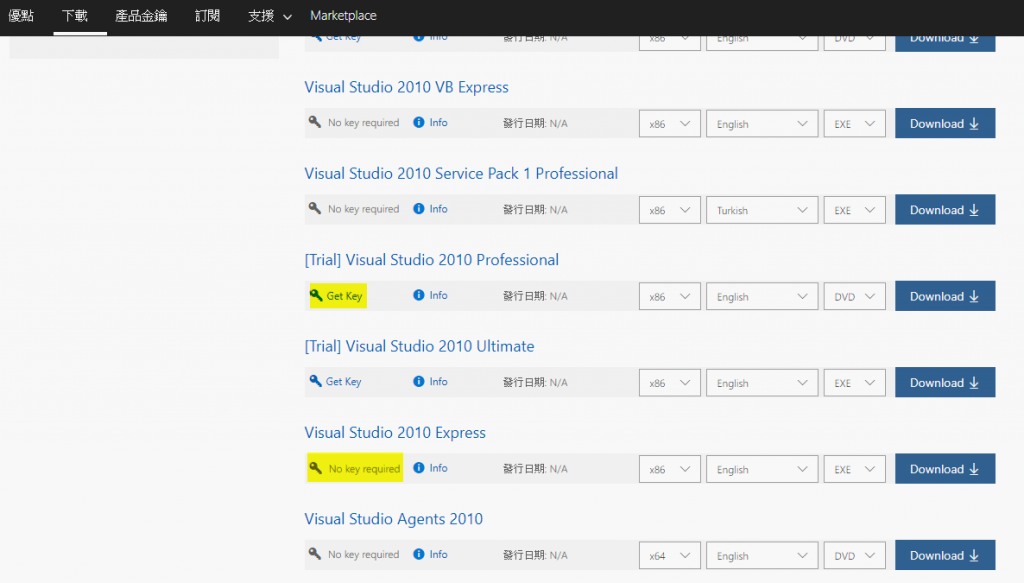Click key icon in Service Pack 1 Professional row
The height and width of the screenshot is (583, 1024).
[315, 208]
